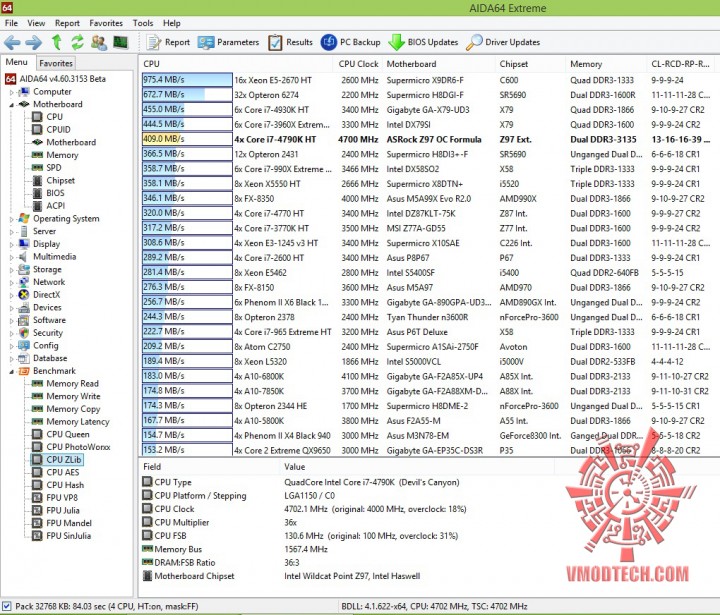Image resolution: width=720 pixels, height=615 pixels.
Task: Open the Report menu
Action: pos(67,23)
